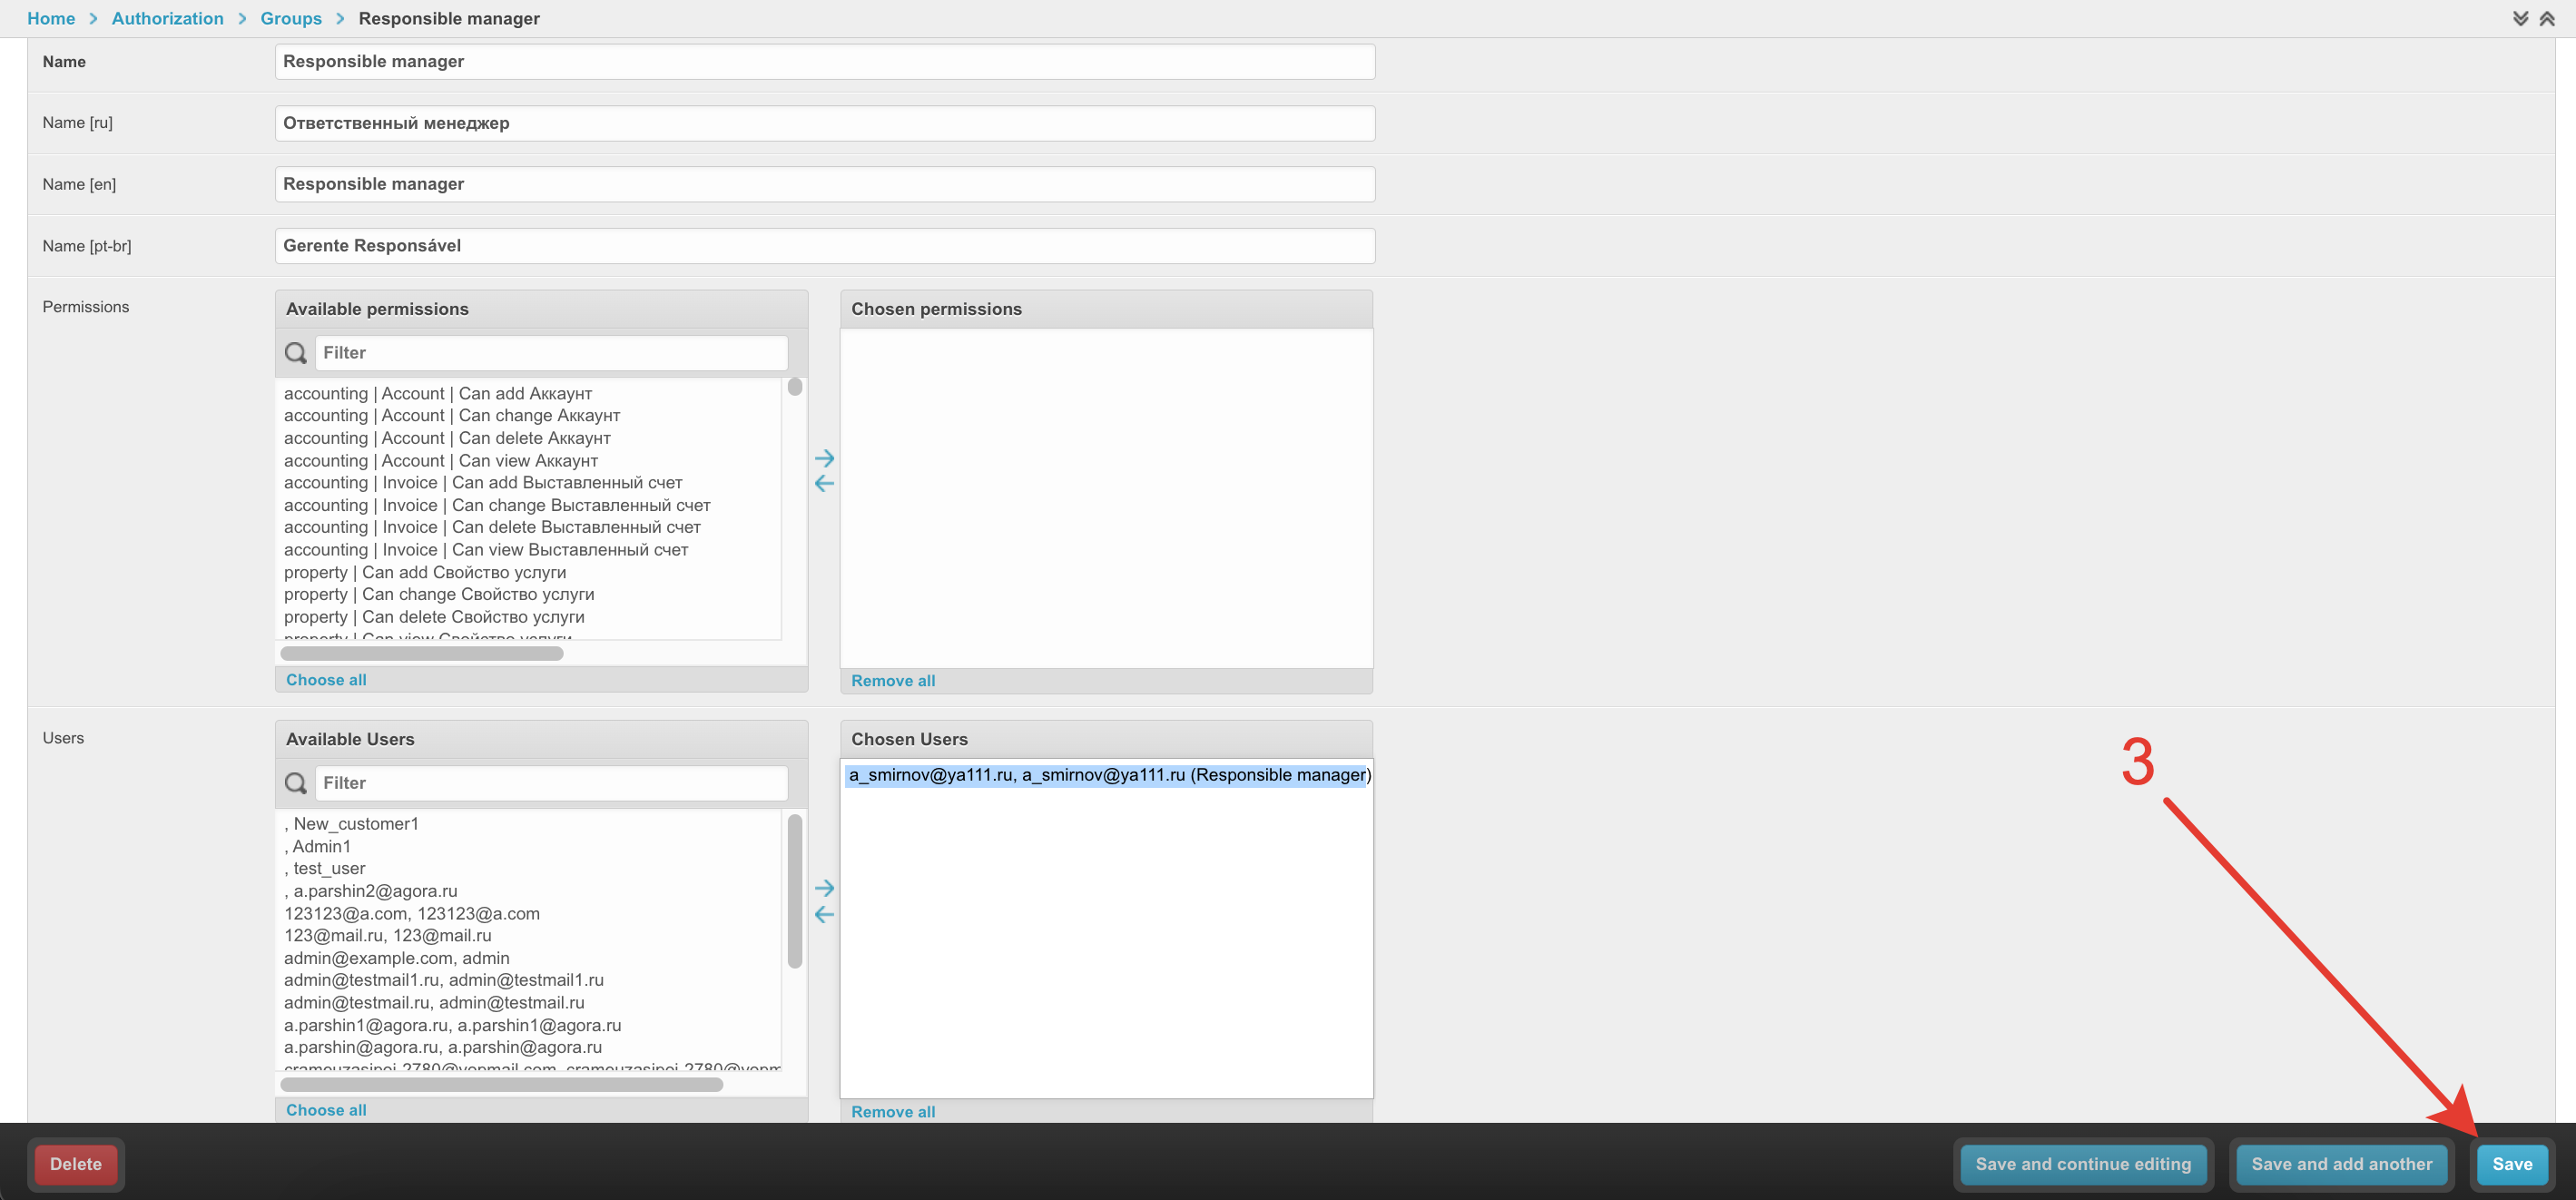
Task: Click Save and add another
Action: (2341, 1164)
